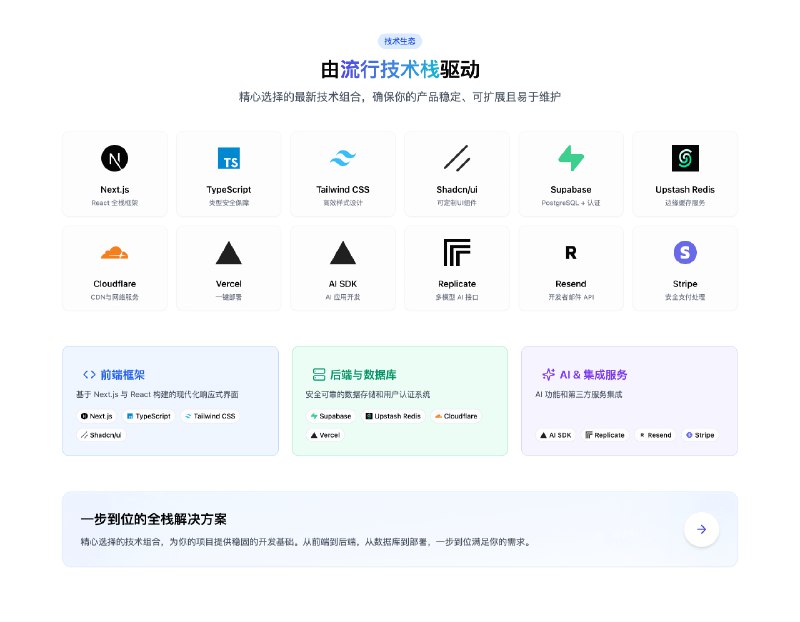The width and height of the screenshot is (800, 622).
Task: Click the 由流行技术栈驱动 headline
Action: pyautogui.click(x=400, y=69)
